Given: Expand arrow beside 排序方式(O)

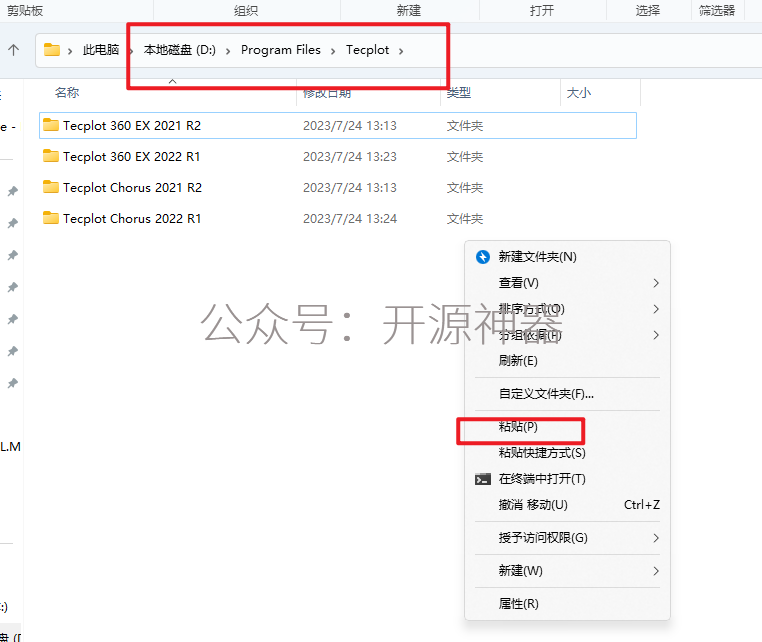Looking at the screenshot, I should click(x=656, y=309).
